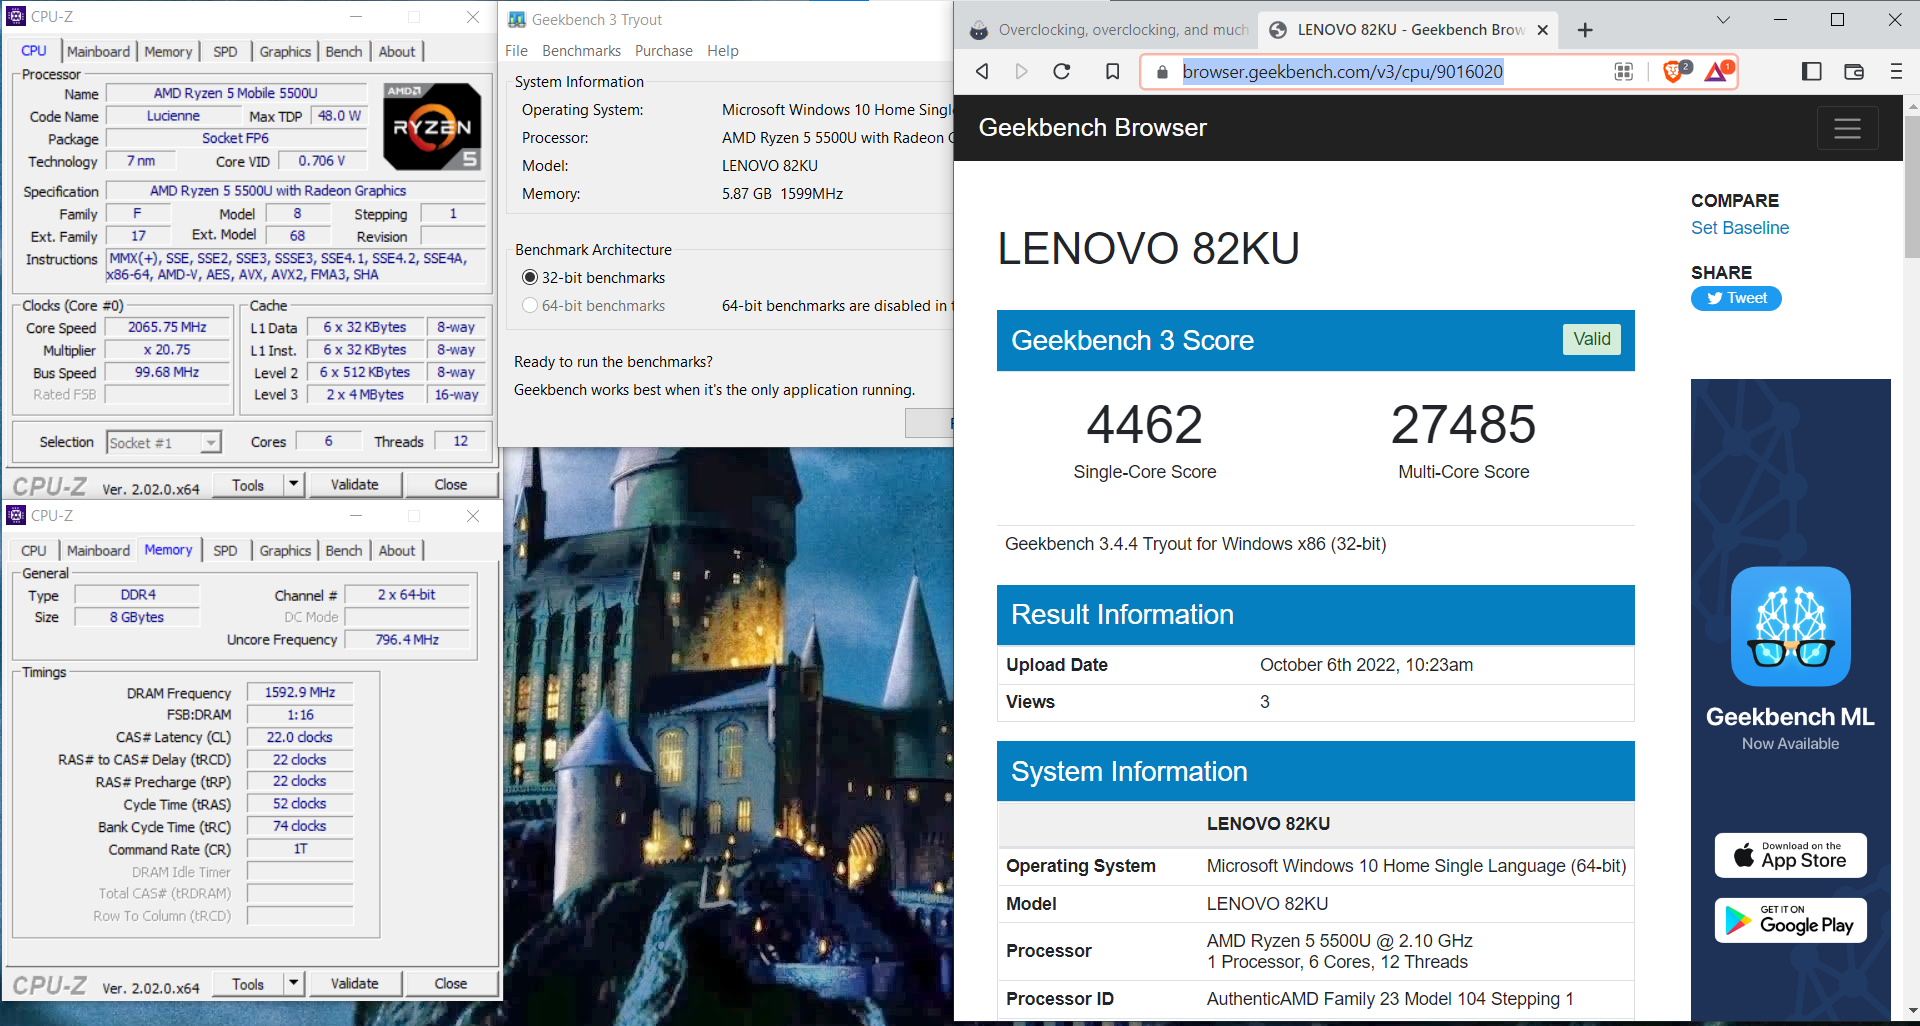This screenshot has height=1026, width=1920.
Task: Click Get it on Google Play badge
Action: (x=1790, y=920)
